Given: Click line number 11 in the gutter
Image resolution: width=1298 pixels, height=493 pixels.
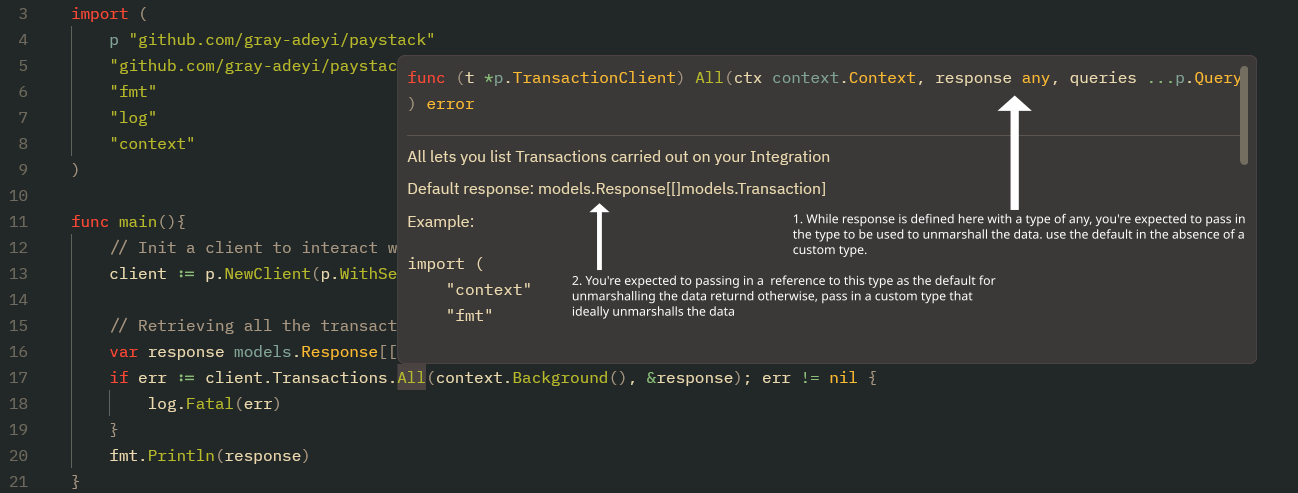Looking at the screenshot, I should pyautogui.click(x=18, y=222).
